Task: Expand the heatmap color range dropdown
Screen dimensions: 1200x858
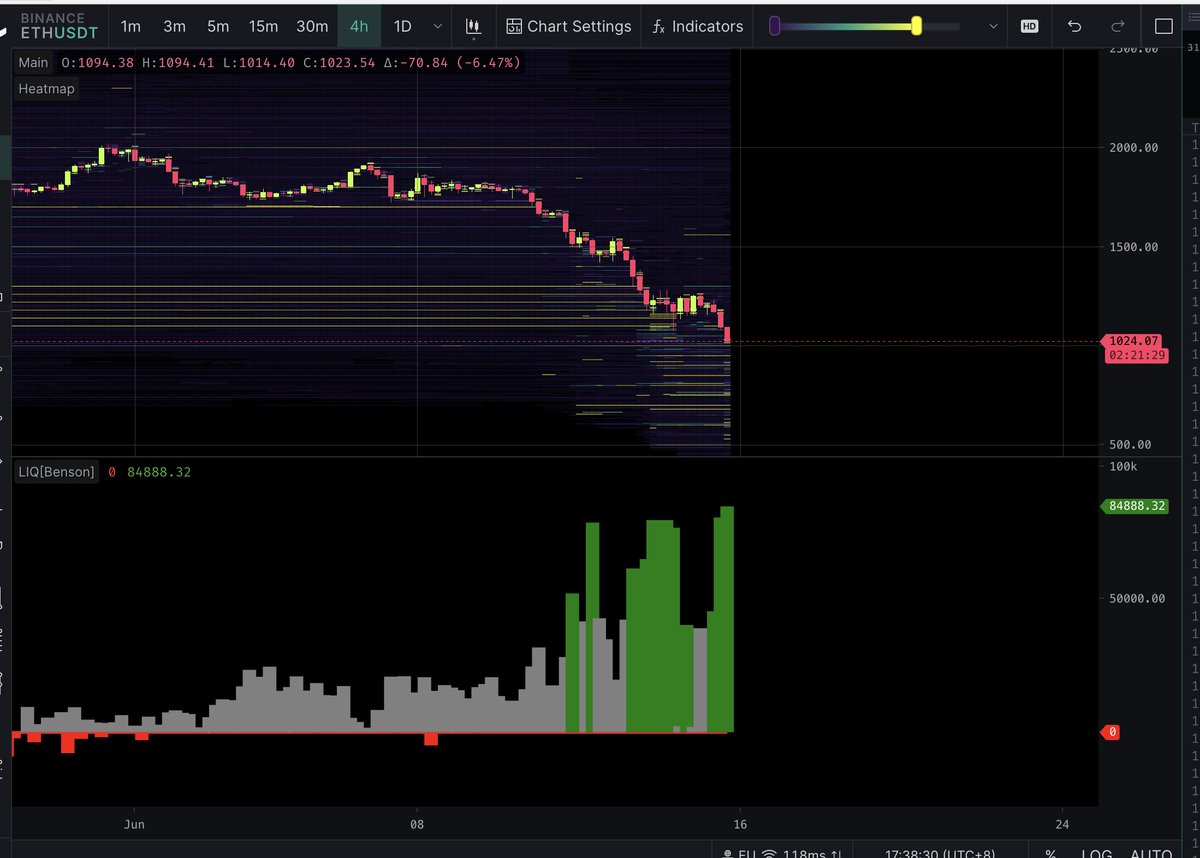Action: 993,27
